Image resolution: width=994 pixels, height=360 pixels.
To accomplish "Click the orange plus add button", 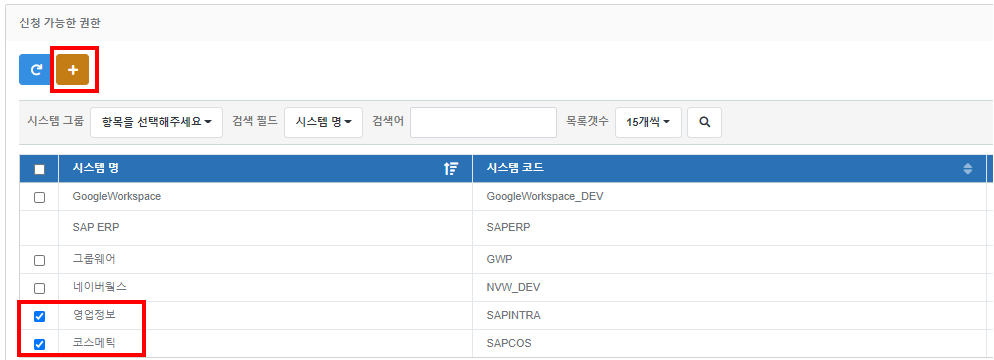I will click(72, 70).
